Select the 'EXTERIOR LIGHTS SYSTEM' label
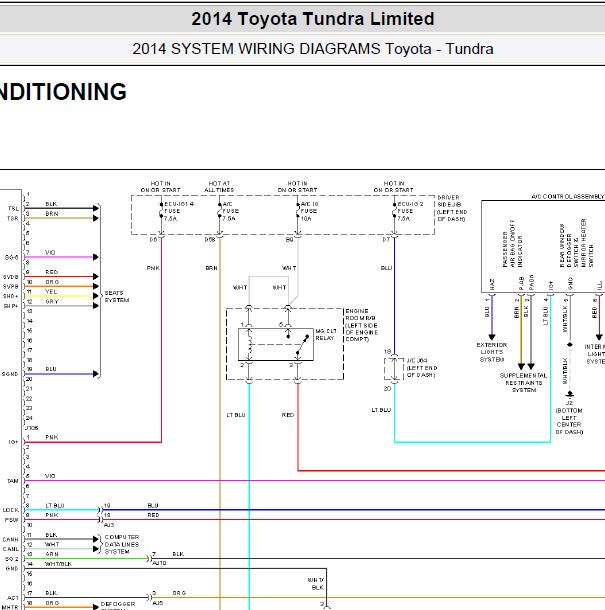 (492, 352)
